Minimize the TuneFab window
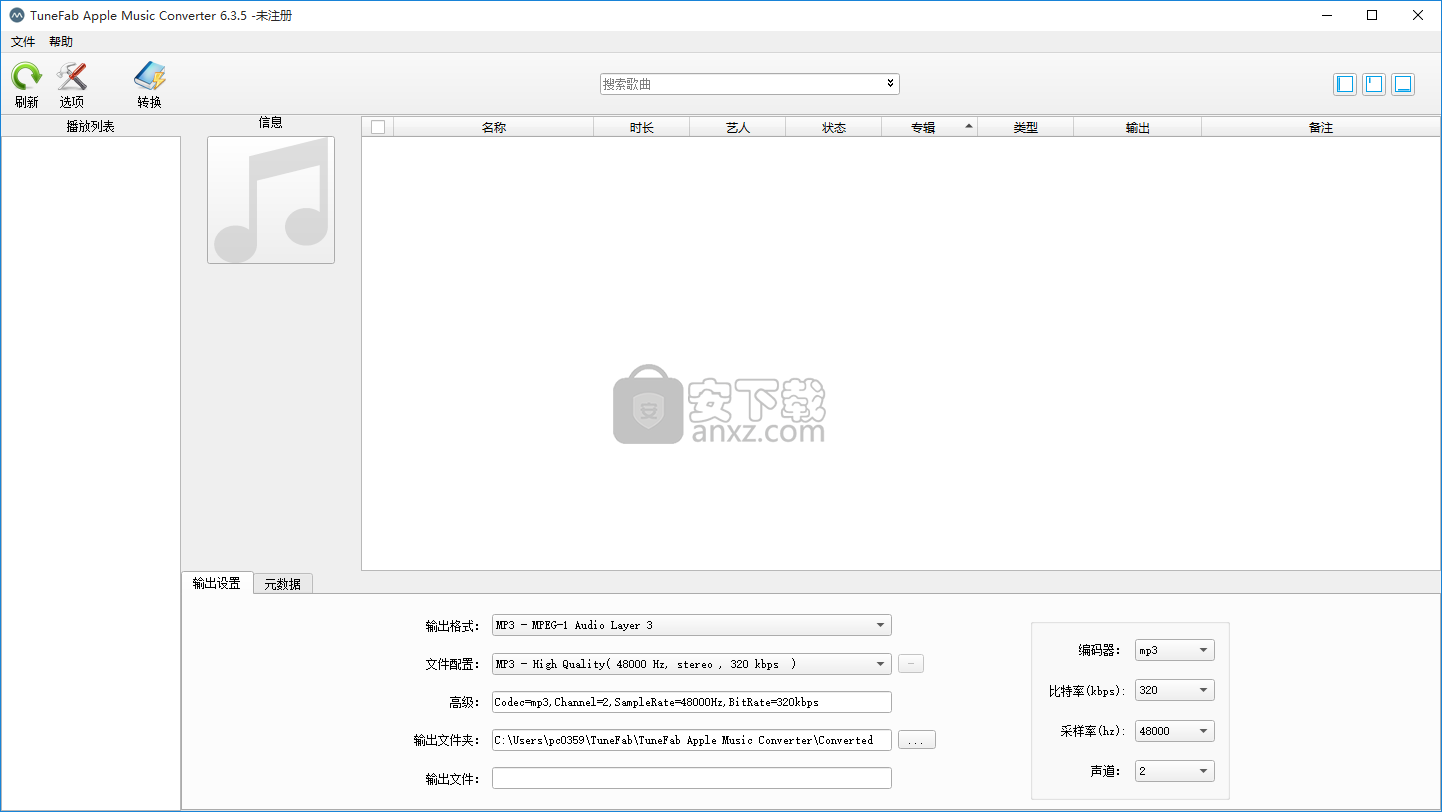 (x=1327, y=15)
